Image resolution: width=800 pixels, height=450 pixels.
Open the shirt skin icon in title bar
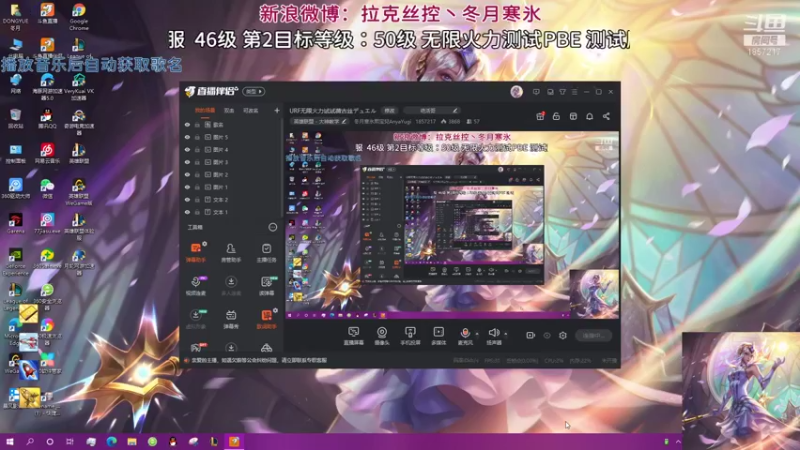tap(562, 92)
